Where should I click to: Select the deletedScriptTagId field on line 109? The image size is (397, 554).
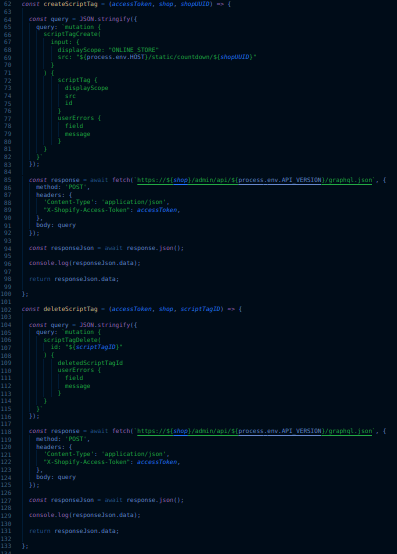[x=90, y=363]
